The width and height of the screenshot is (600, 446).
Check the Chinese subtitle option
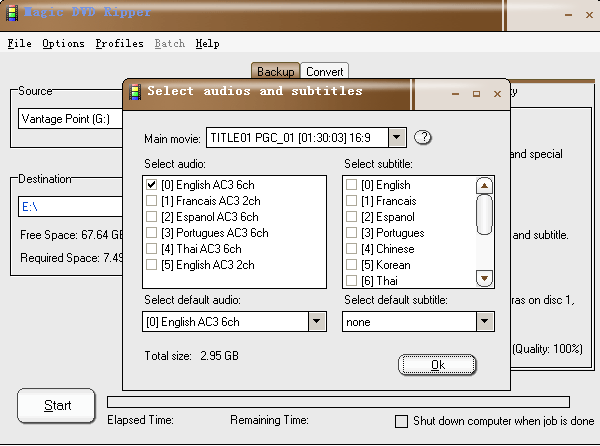pos(351,249)
